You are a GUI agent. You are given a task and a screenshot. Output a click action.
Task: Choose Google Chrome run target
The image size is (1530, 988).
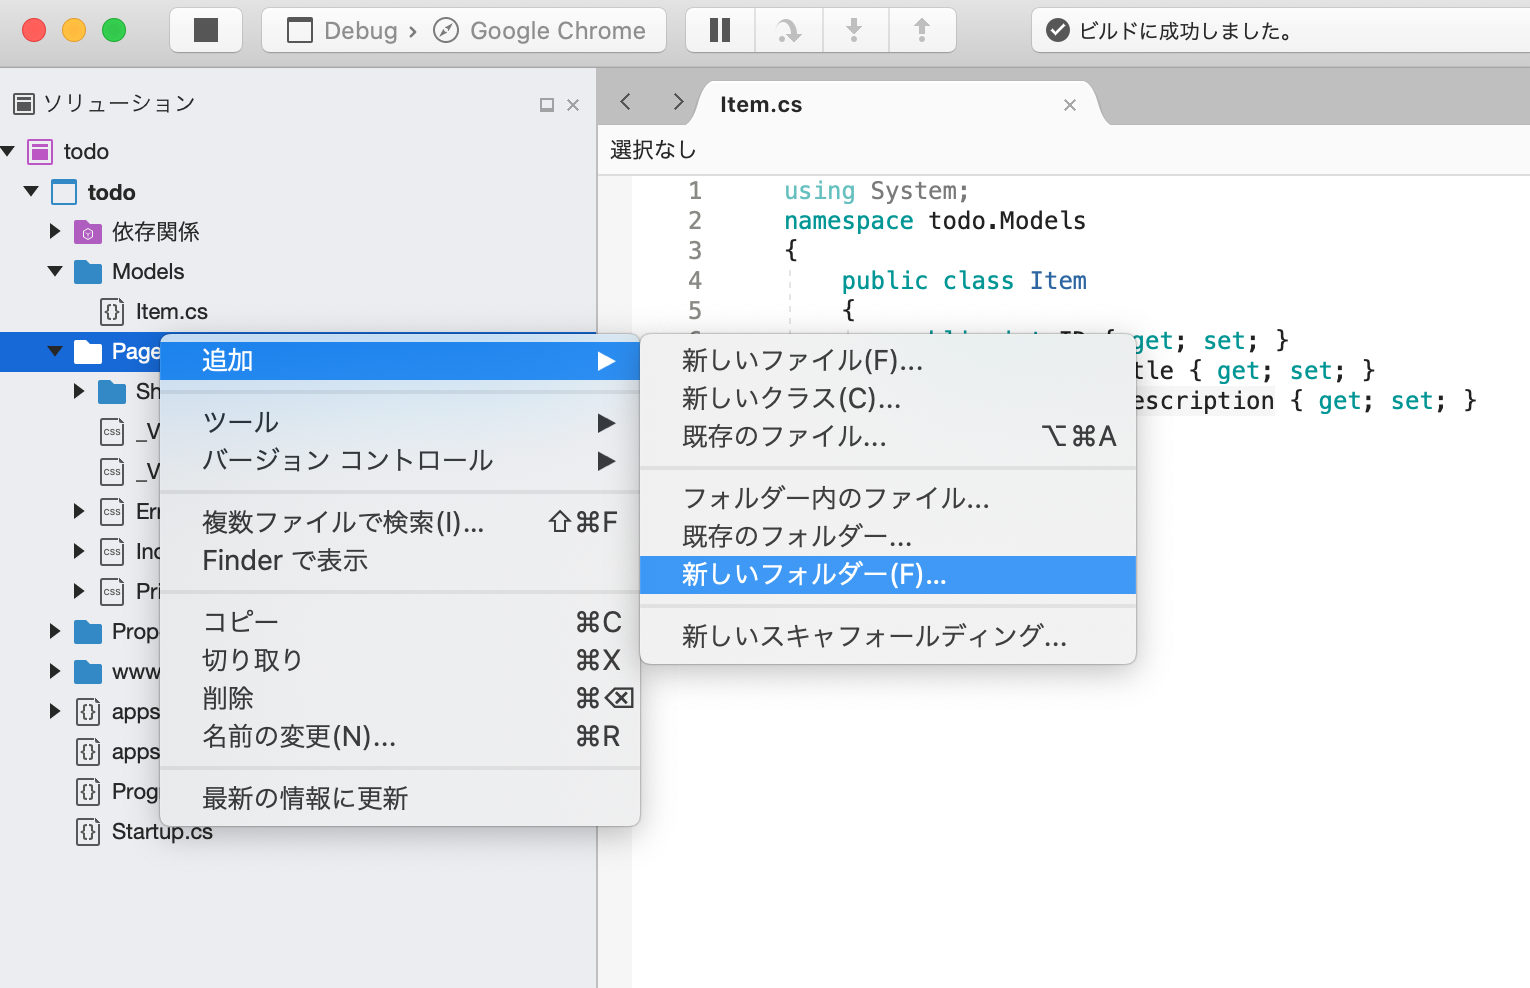(x=540, y=31)
